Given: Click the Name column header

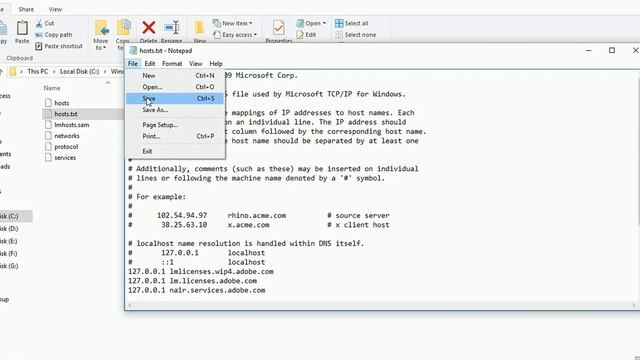Looking at the screenshot, I should [52, 88].
